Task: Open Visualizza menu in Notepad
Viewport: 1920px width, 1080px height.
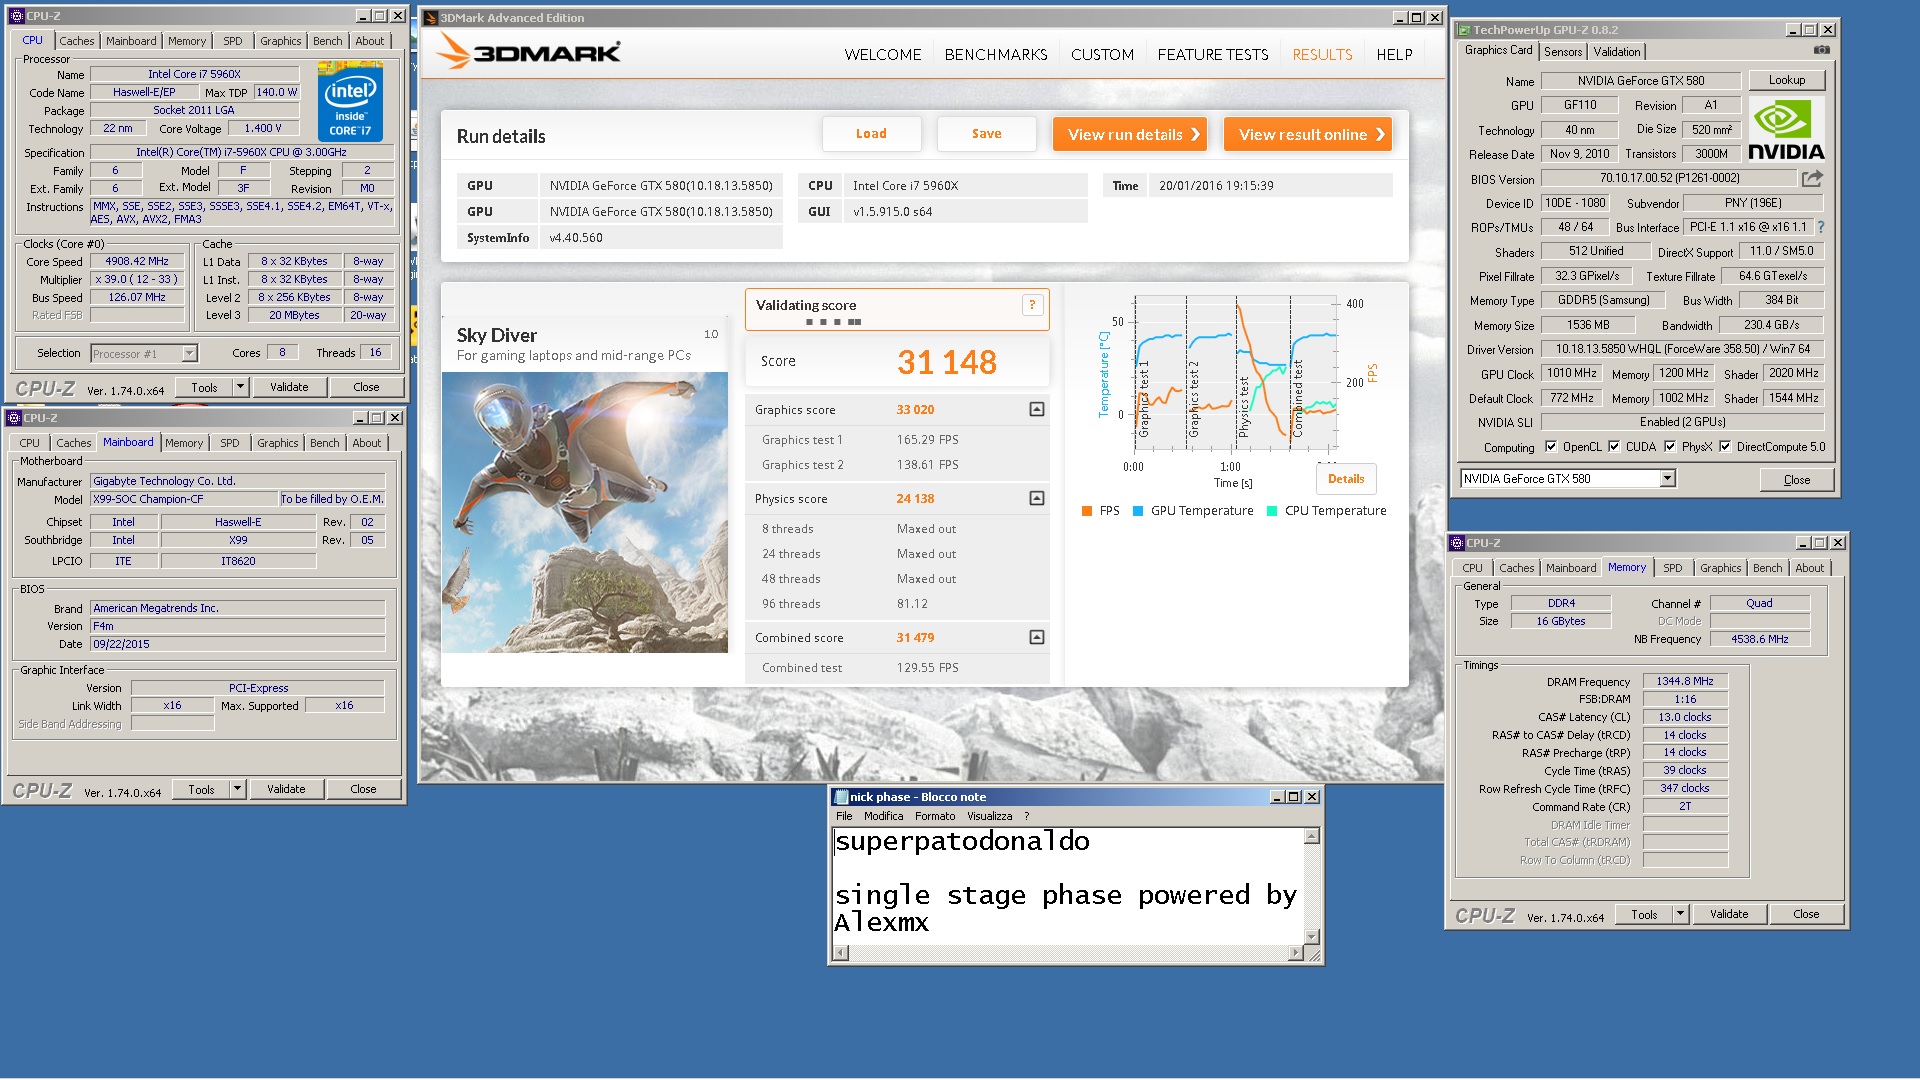Action: [989, 816]
